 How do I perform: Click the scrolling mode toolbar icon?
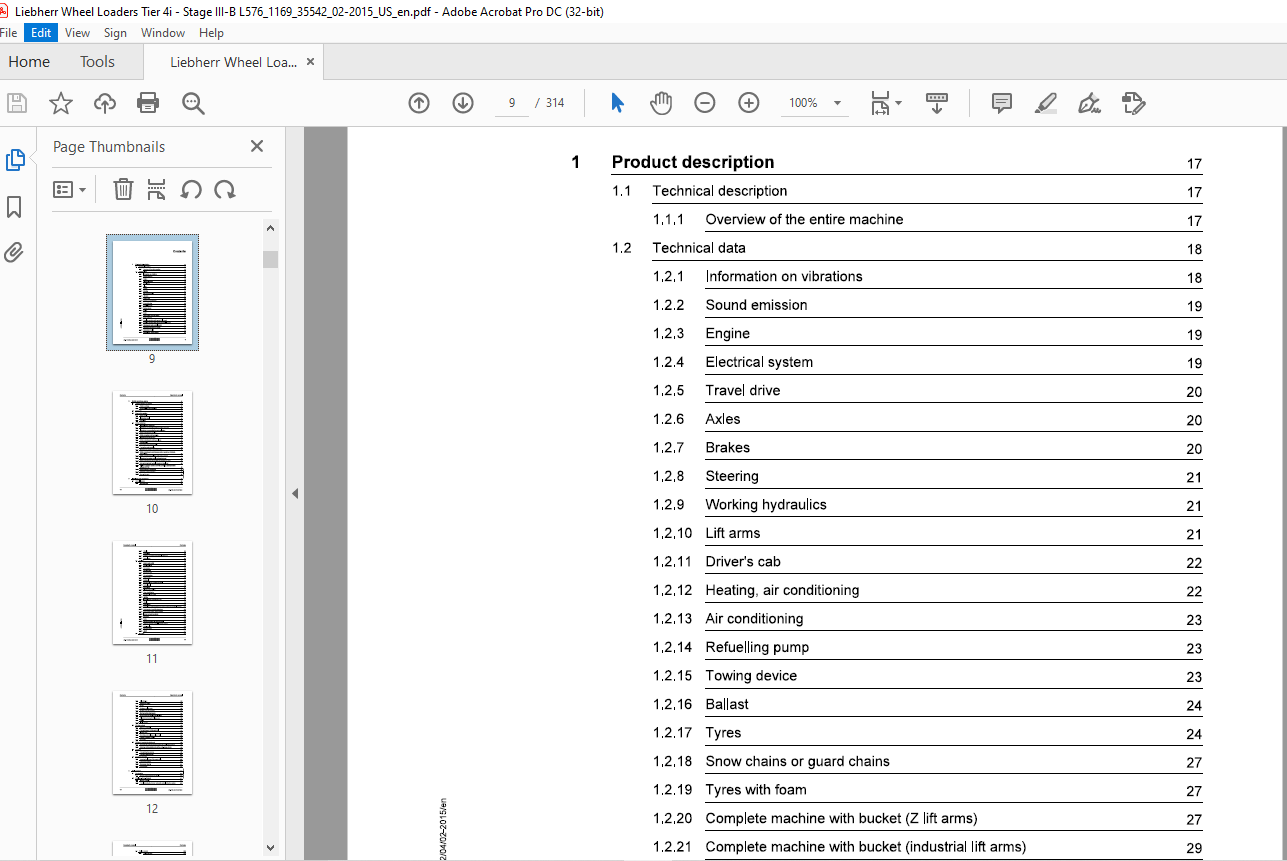click(937, 103)
